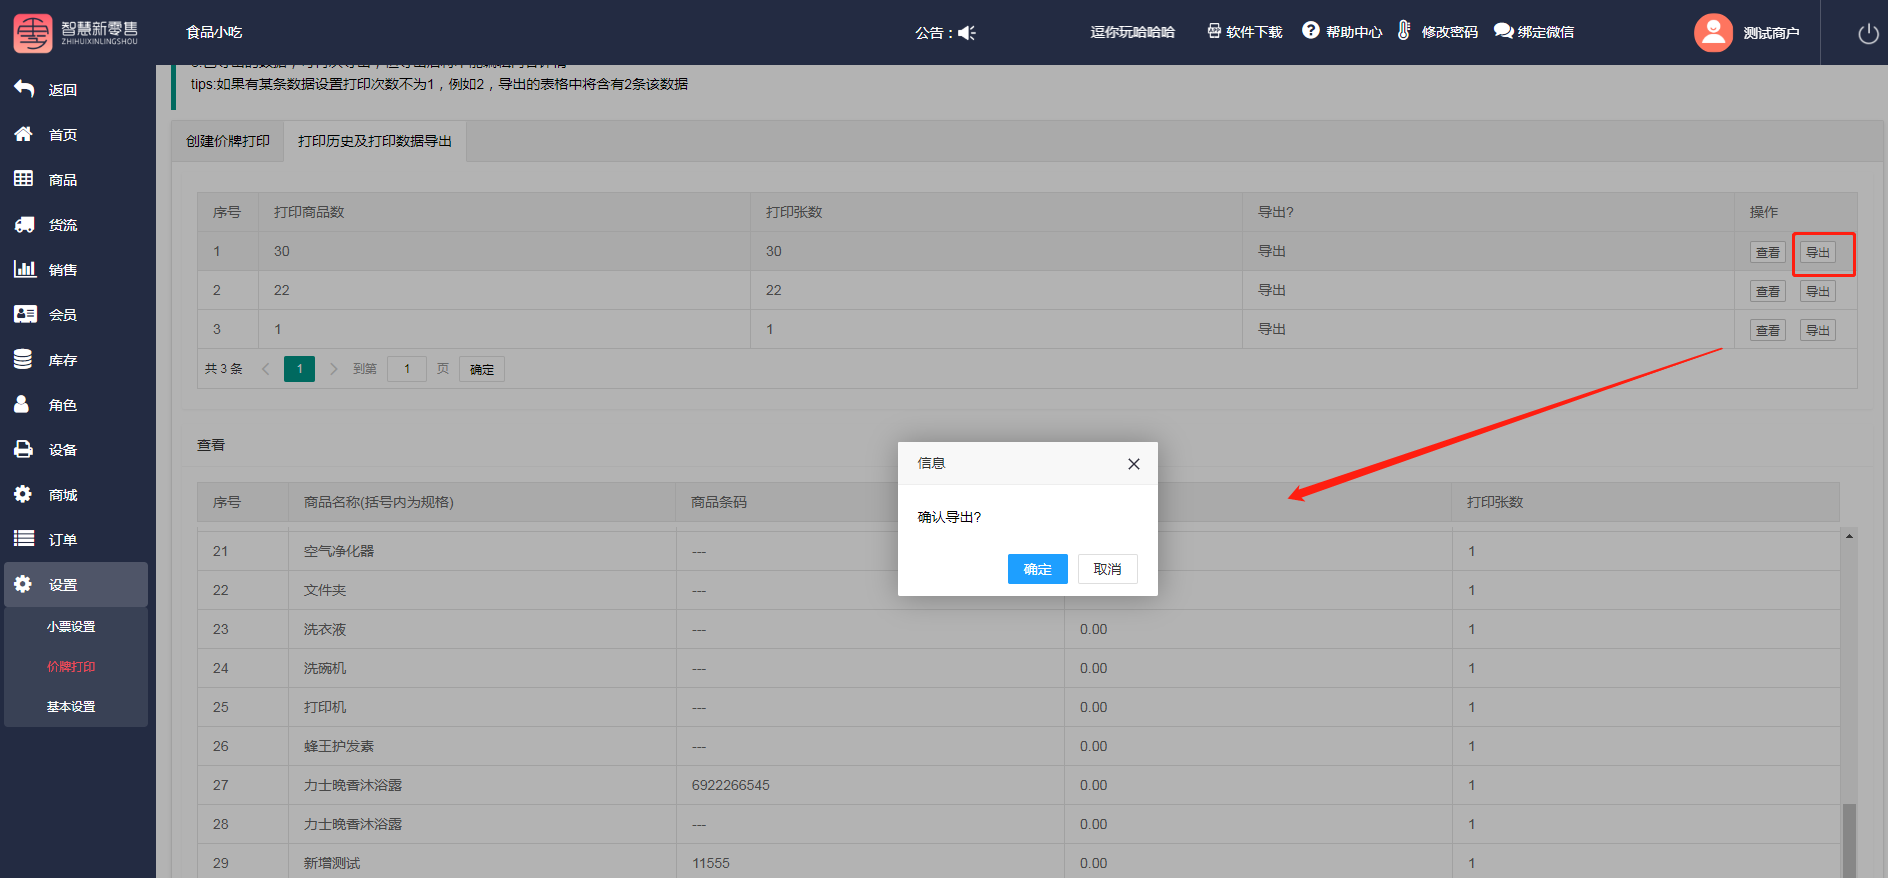
Task: Click the grid icon for 商品
Action: (24, 179)
